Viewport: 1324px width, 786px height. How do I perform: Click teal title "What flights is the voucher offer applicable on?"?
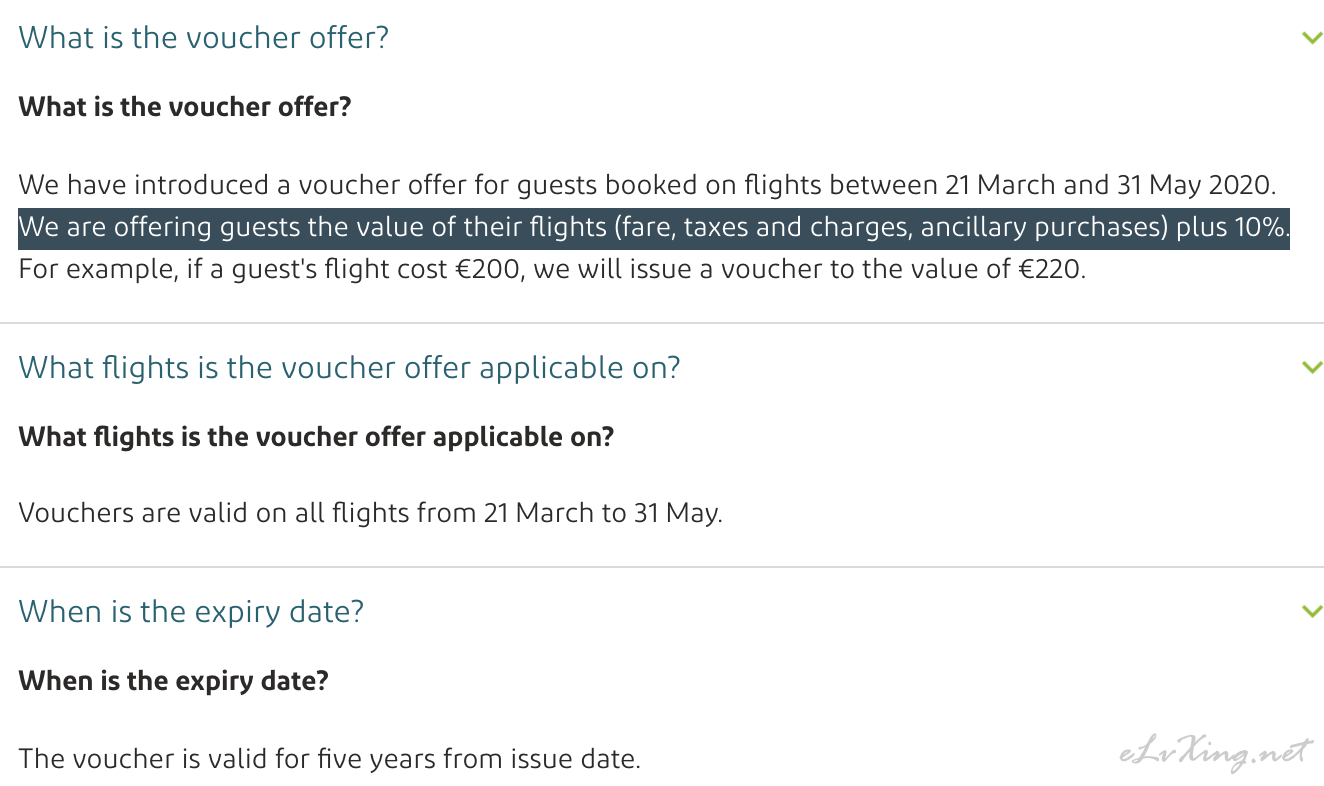[349, 367]
